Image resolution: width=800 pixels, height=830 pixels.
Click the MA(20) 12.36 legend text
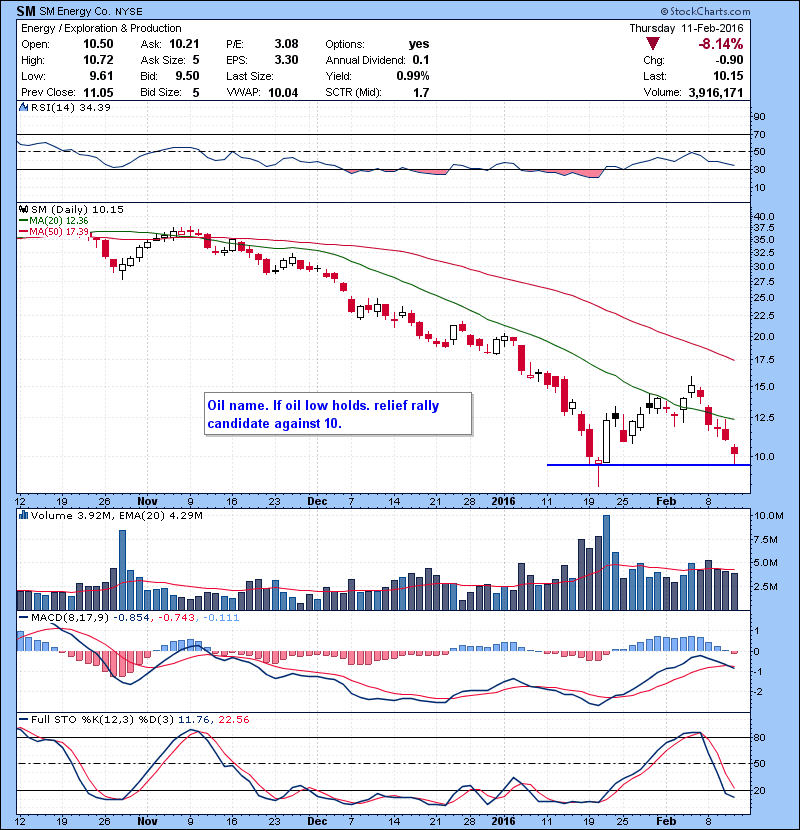pyautogui.click(x=59, y=221)
